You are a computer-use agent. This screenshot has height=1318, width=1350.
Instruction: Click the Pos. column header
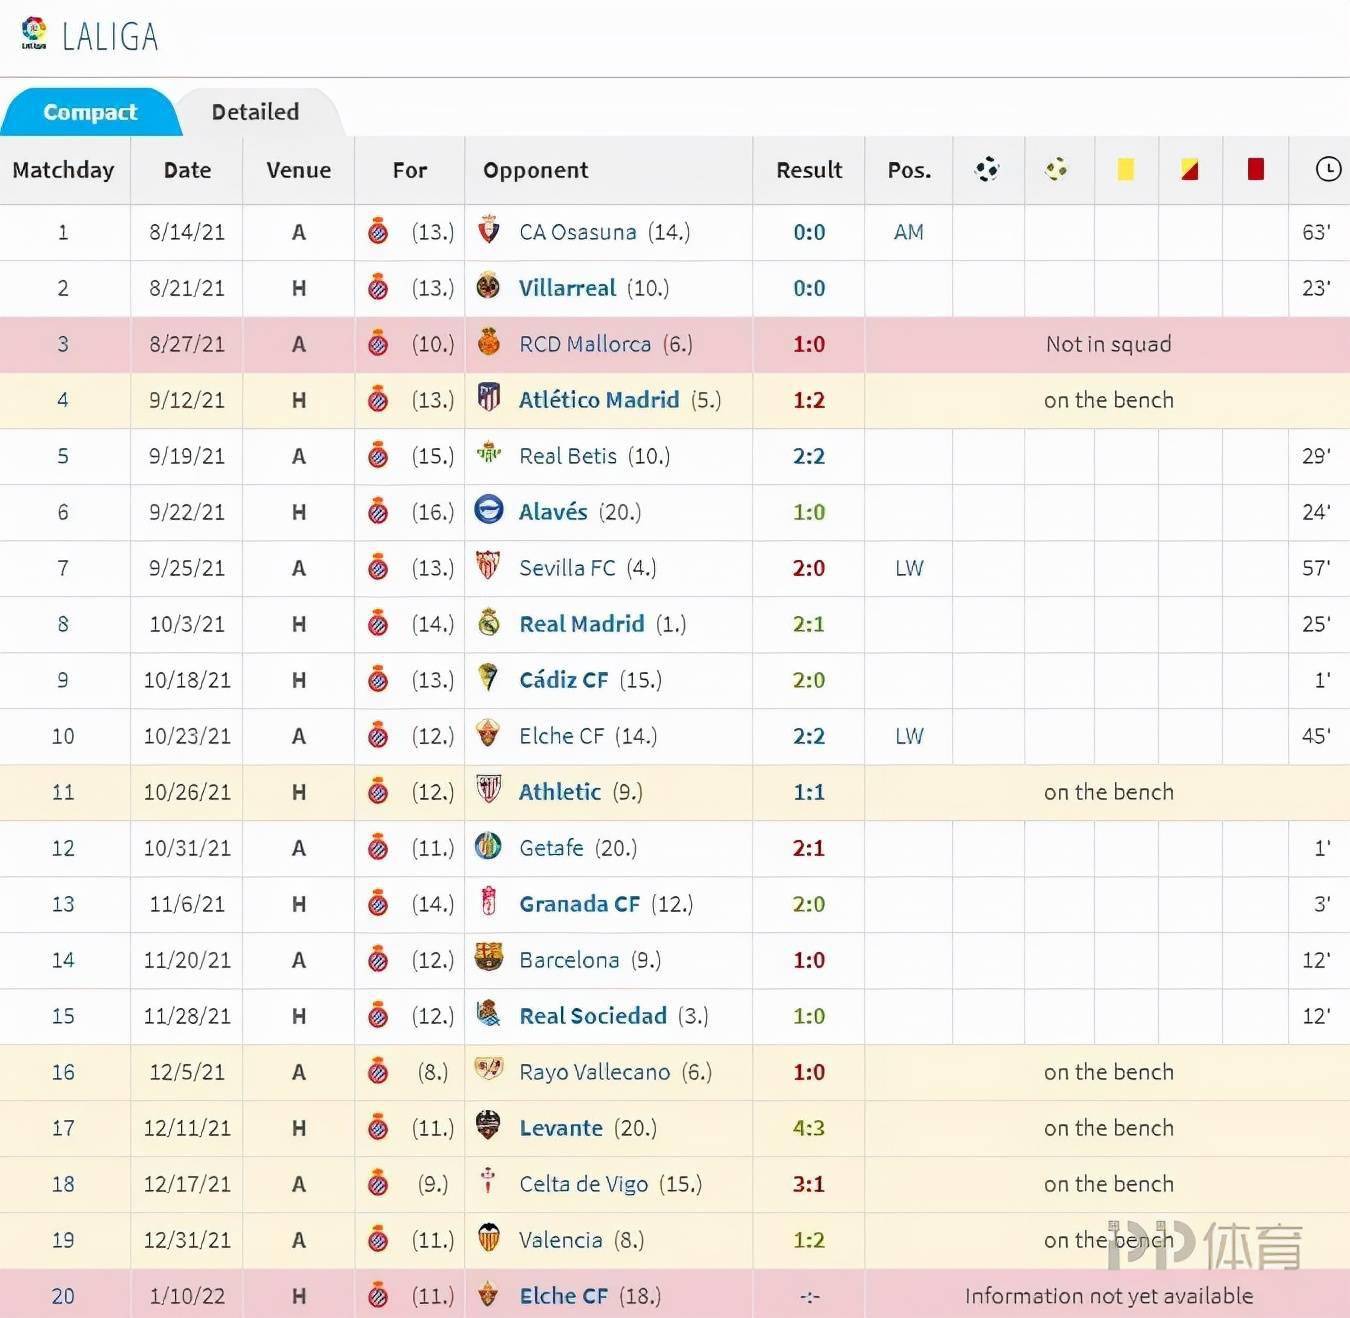[909, 170]
